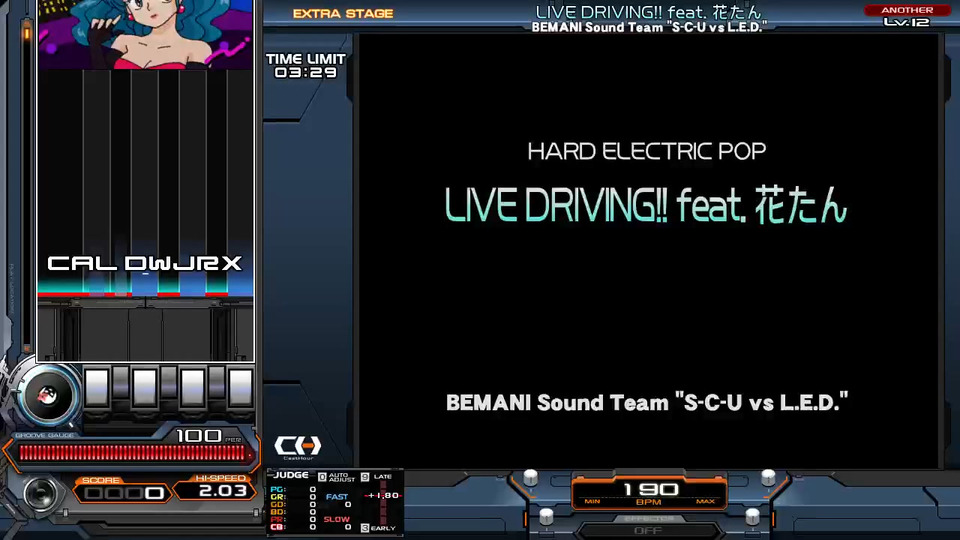Tap the second white key
Screen dimensions: 960x540
144,388
